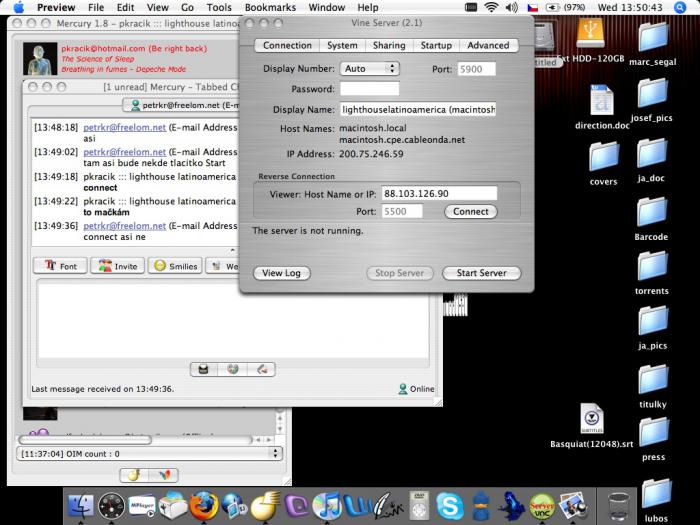
Task: Open the direction.doc file on desktop
Action: (602, 100)
